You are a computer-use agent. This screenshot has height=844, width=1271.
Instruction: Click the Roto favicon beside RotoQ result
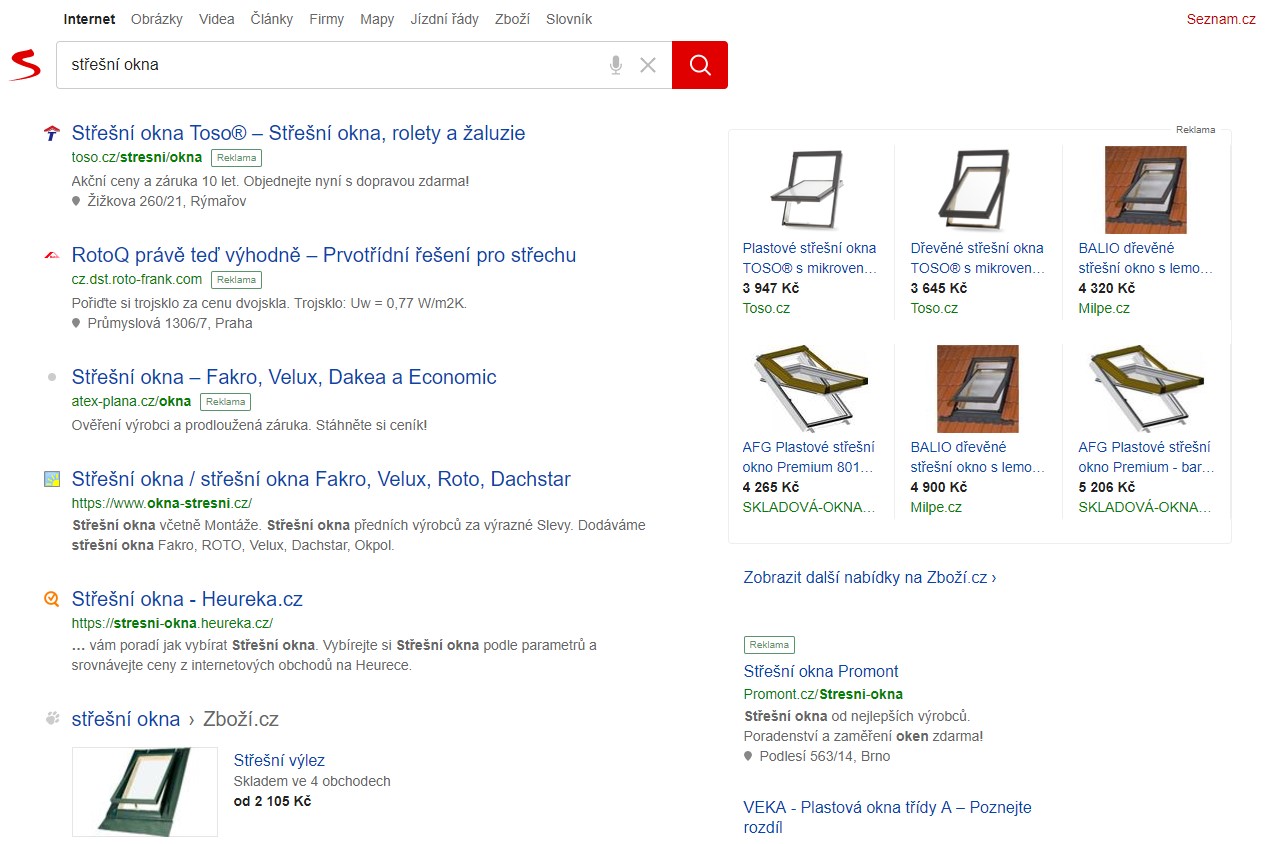click(x=52, y=256)
